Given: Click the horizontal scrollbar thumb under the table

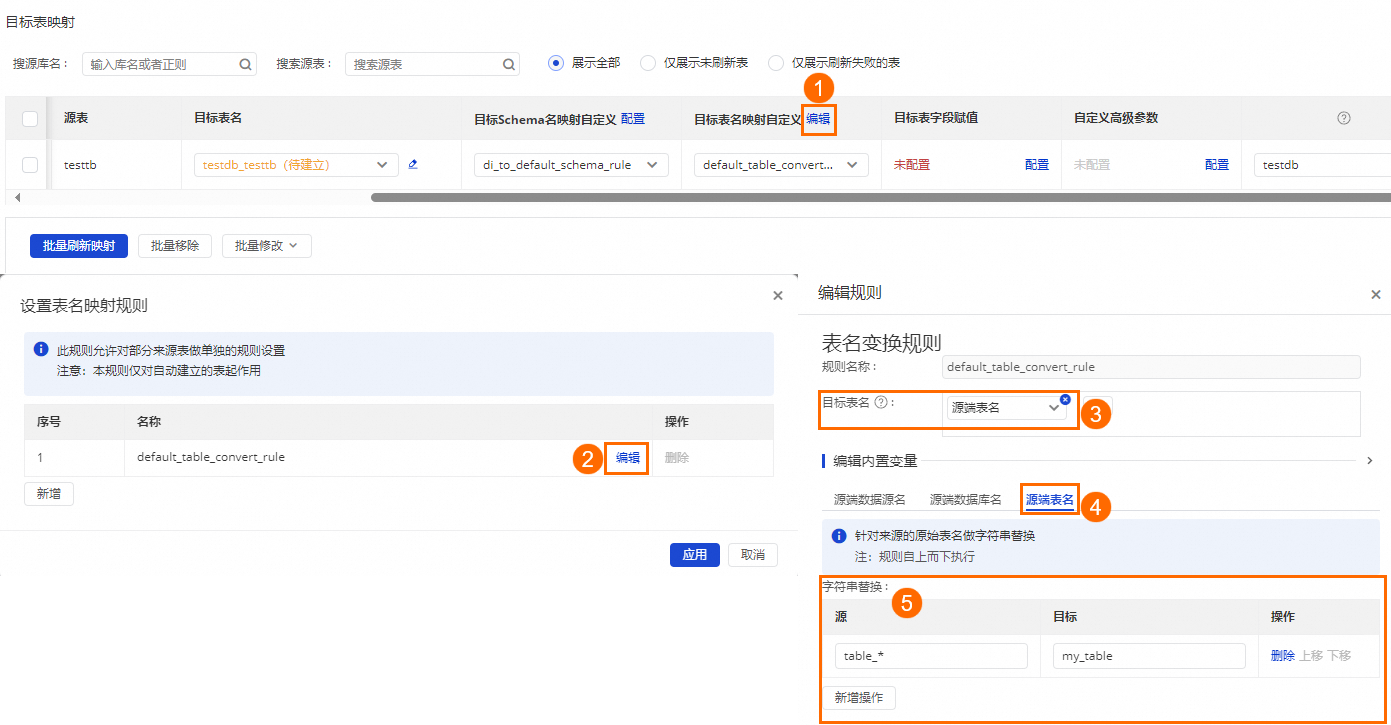Looking at the screenshot, I should 880,197.
